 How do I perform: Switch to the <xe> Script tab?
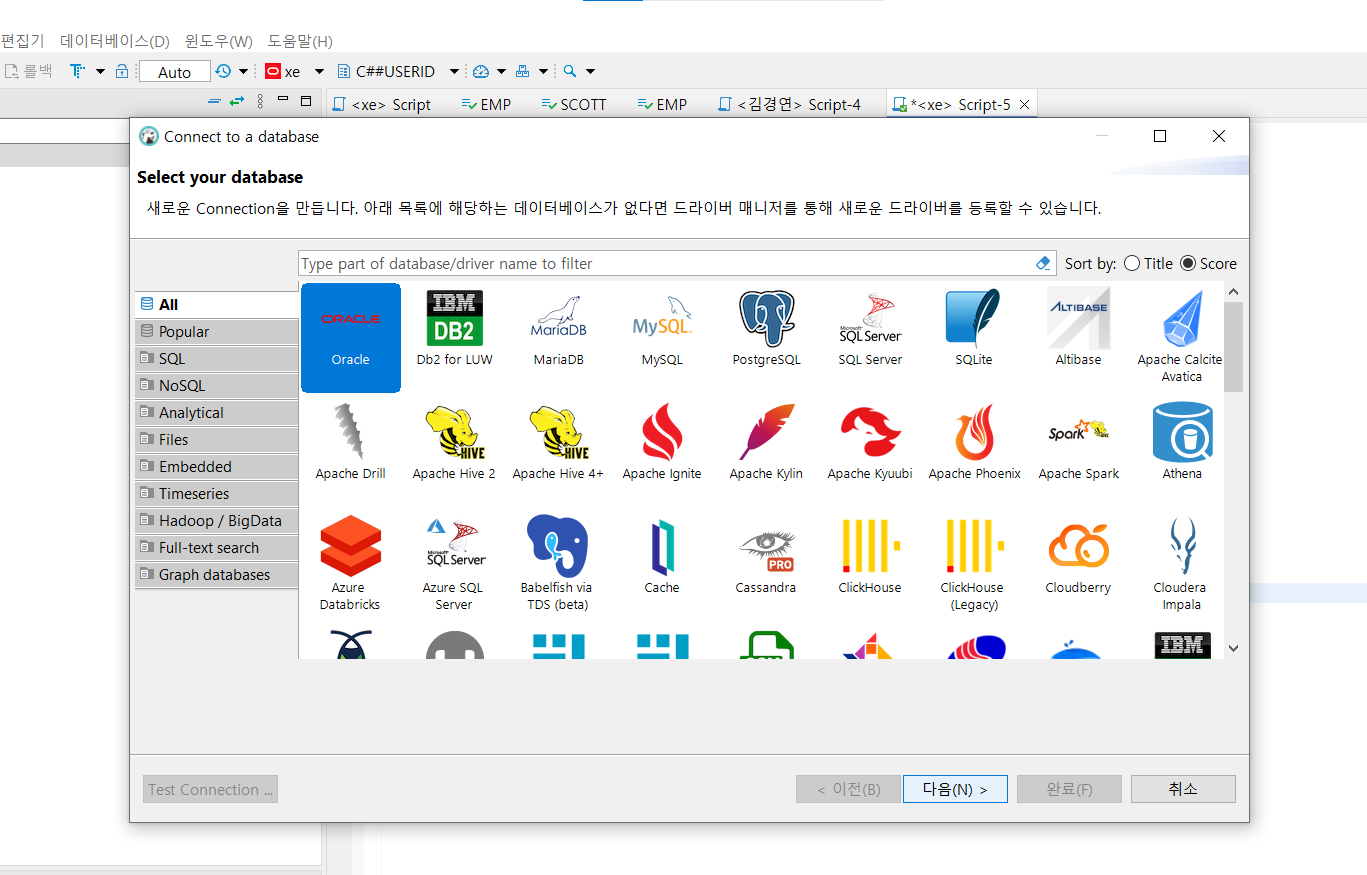[x=381, y=104]
